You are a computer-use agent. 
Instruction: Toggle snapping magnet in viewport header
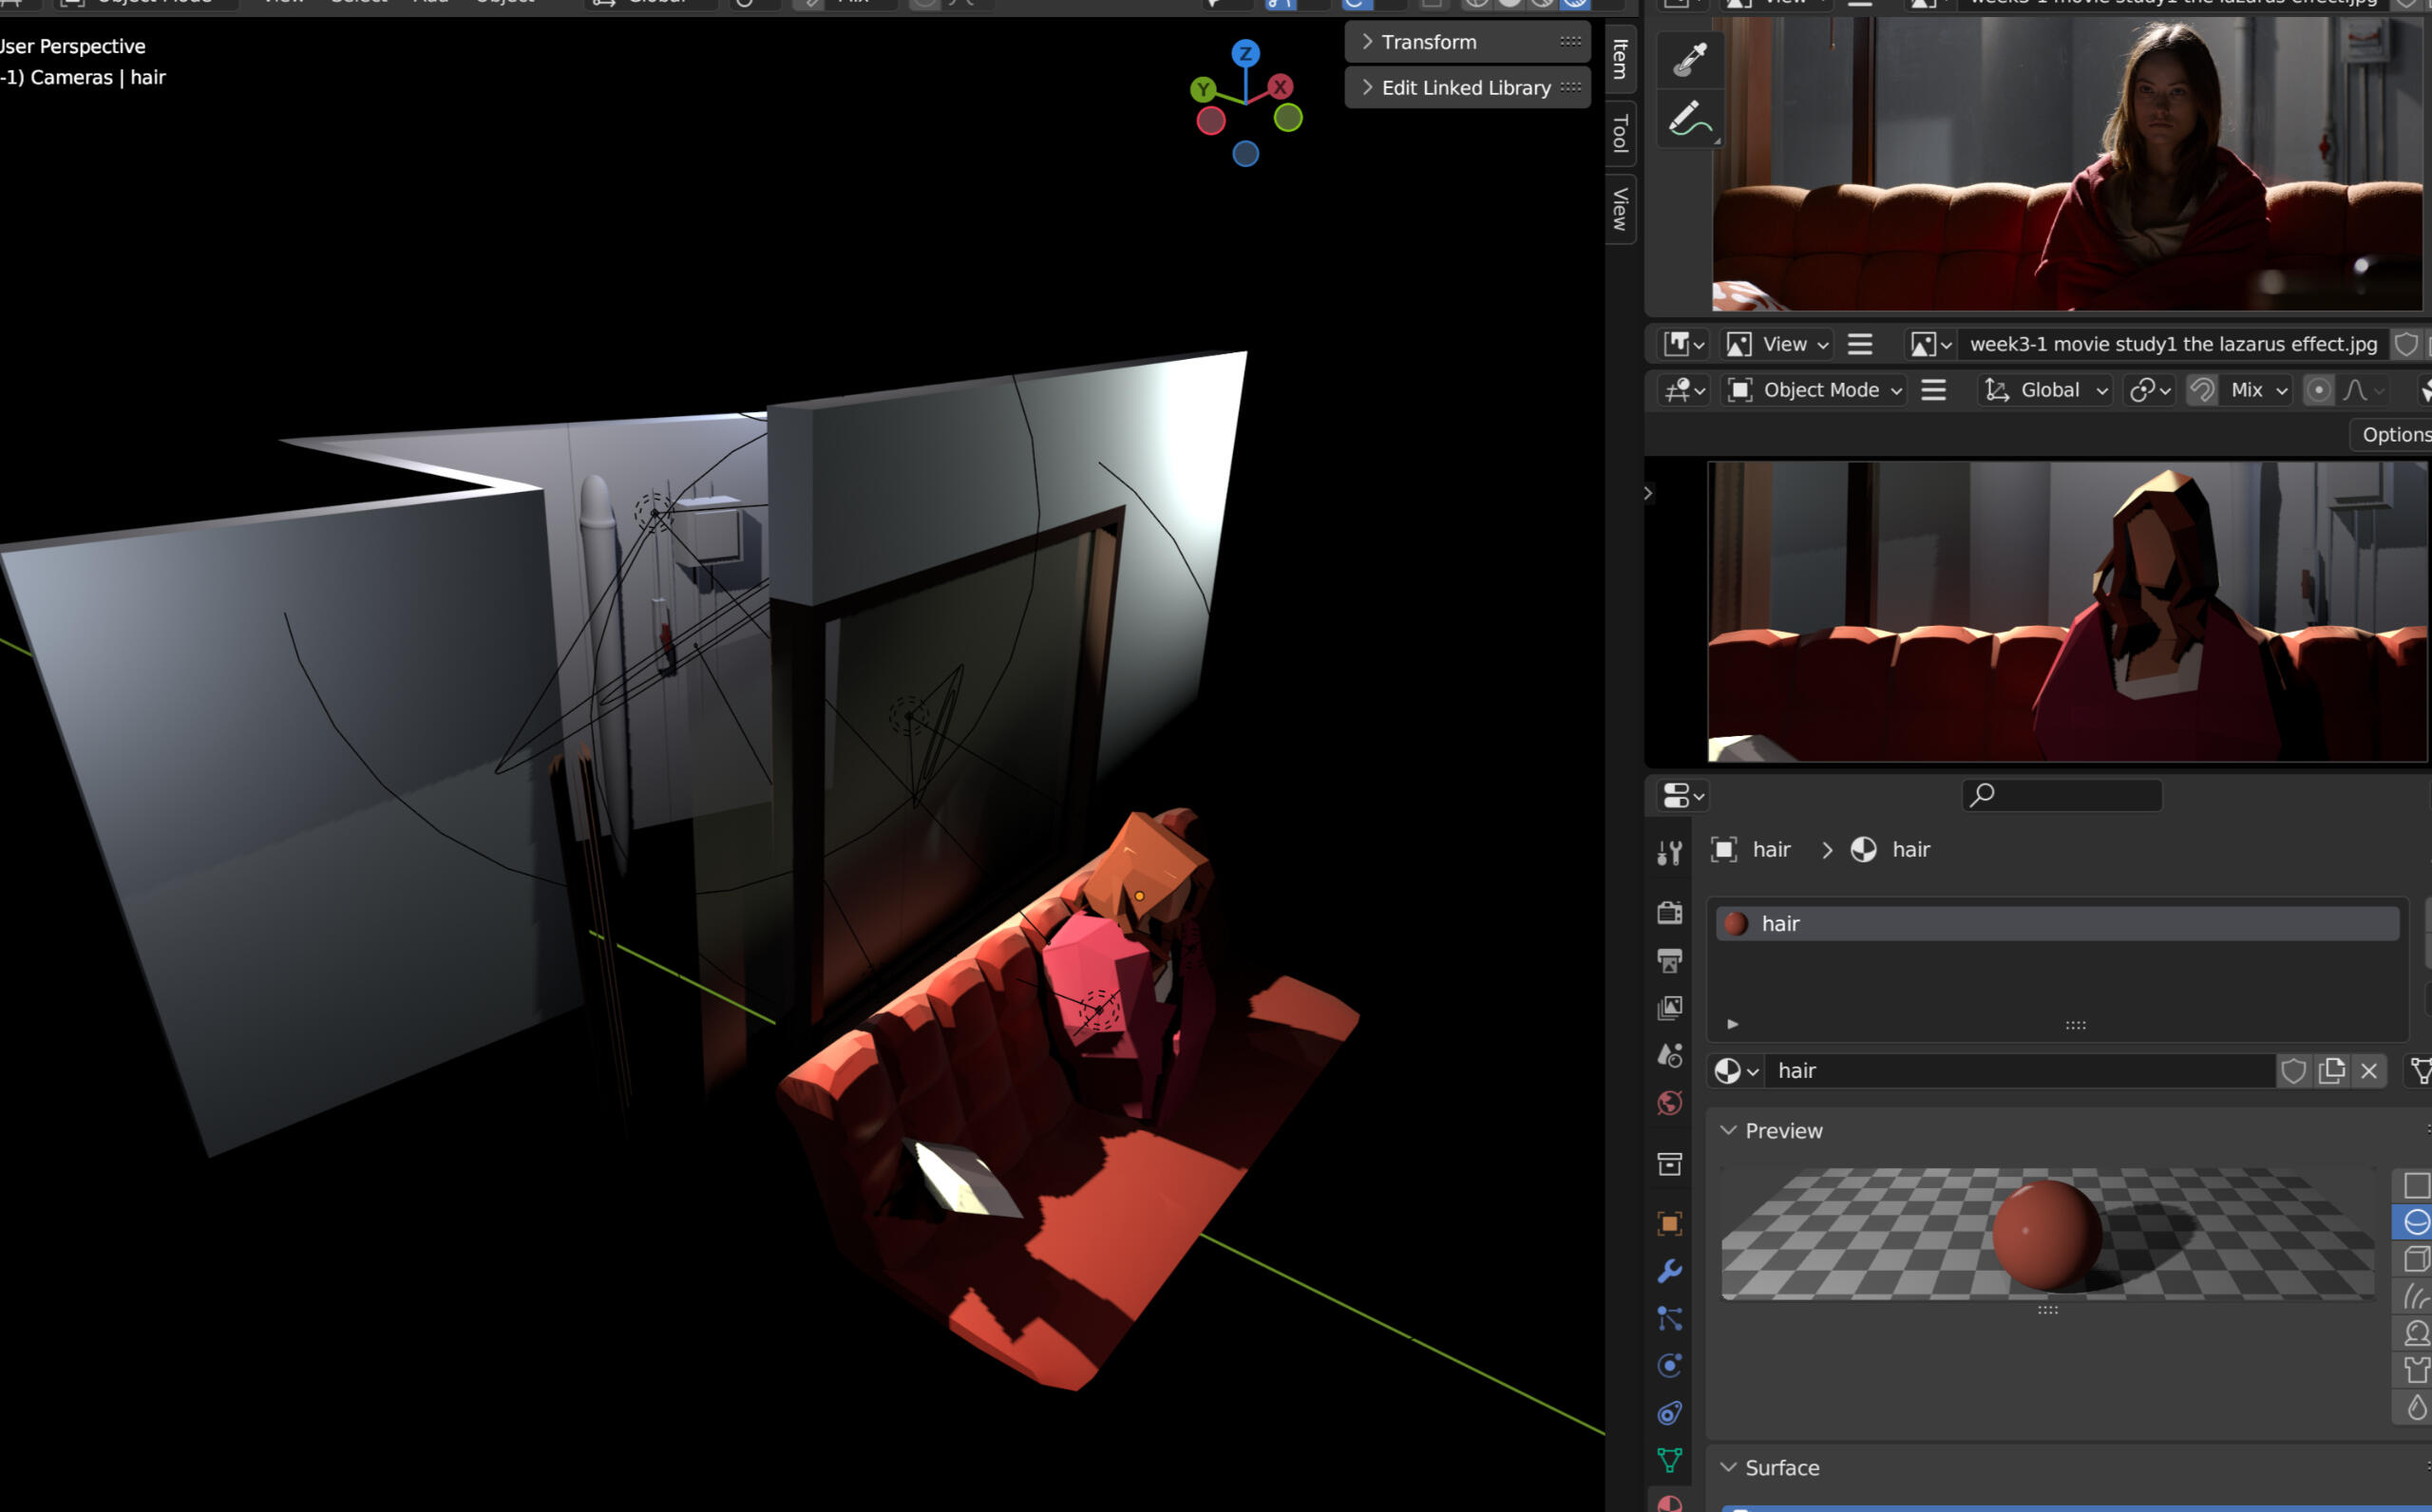click(x=2201, y=390)
